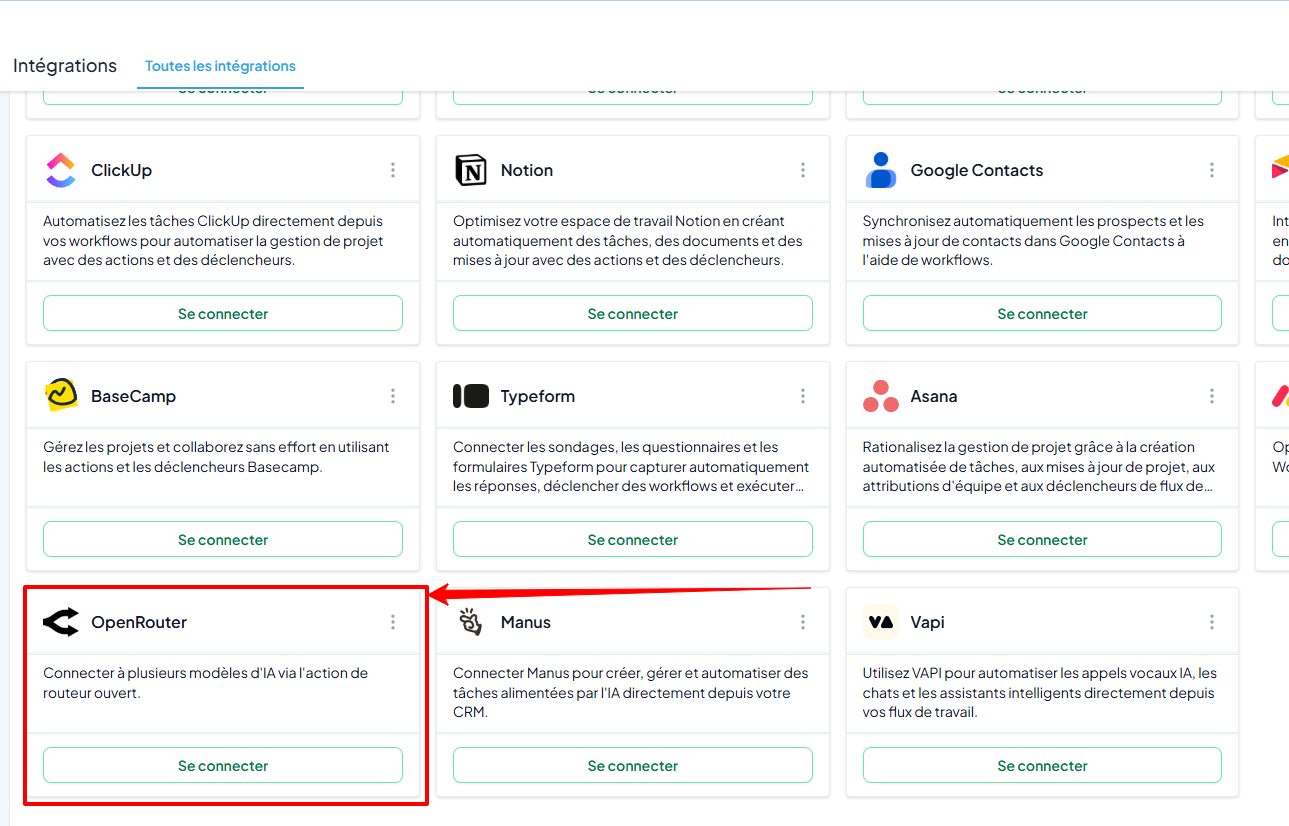Open the Asana card options menu
The height and width of the screenshot is (826, 1289).
pyautogui.click(x=1212, y=396)
